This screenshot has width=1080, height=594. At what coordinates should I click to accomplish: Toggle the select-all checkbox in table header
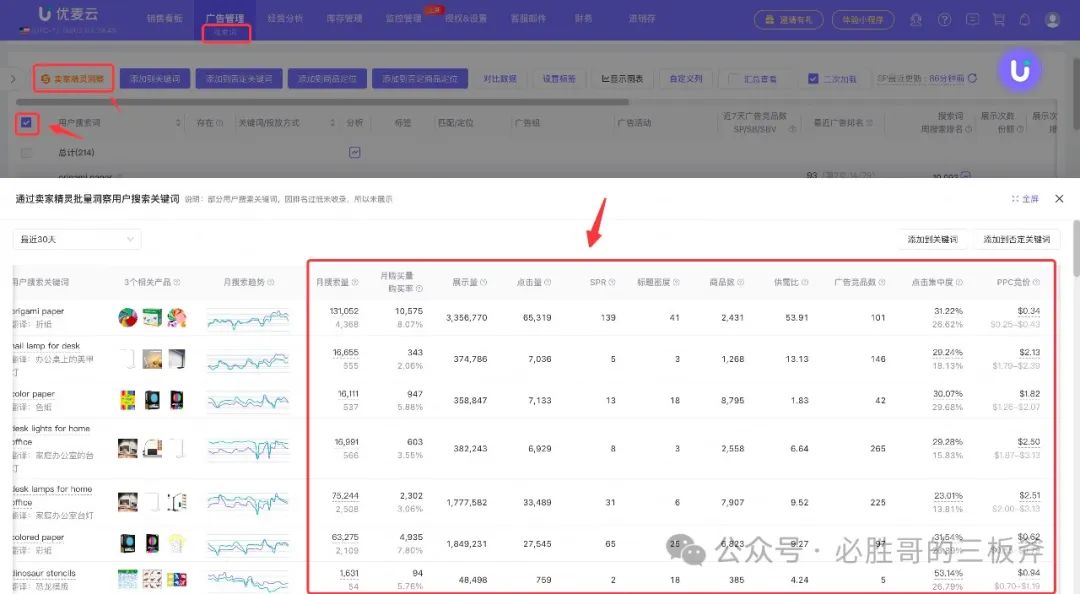click(27, 122)
